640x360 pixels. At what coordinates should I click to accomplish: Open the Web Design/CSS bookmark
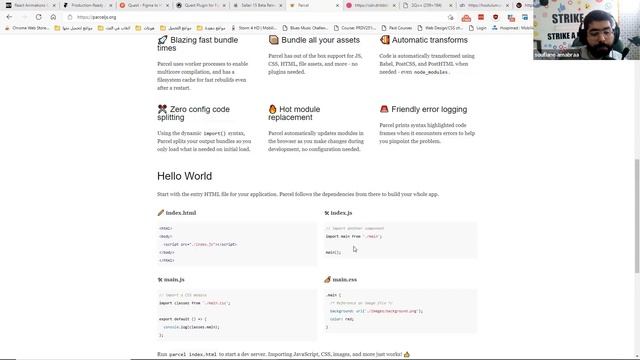440,28
